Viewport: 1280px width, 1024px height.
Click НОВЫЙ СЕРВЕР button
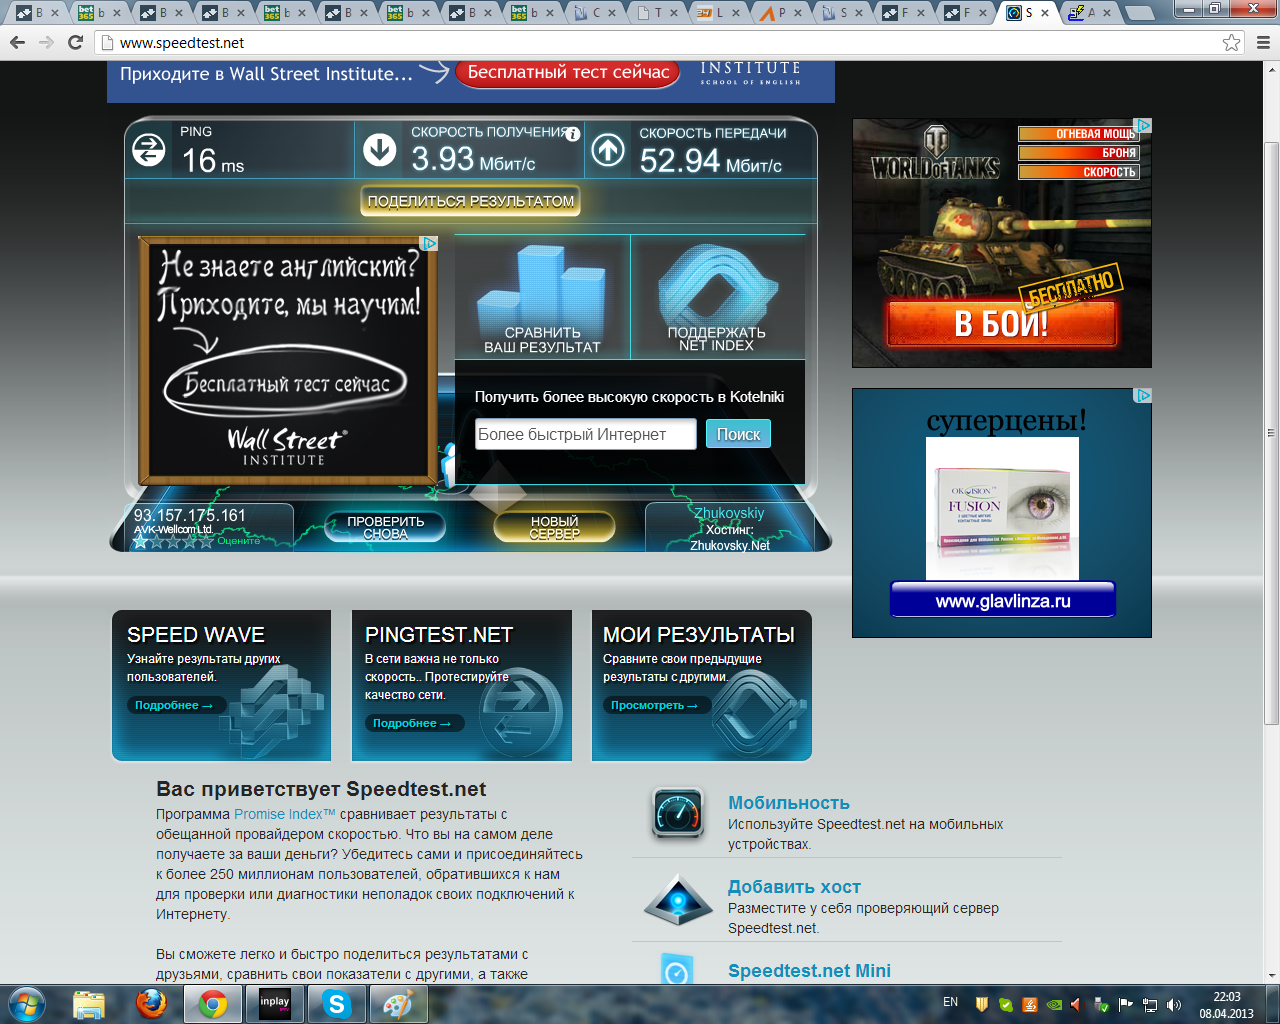tap(554, 527)
